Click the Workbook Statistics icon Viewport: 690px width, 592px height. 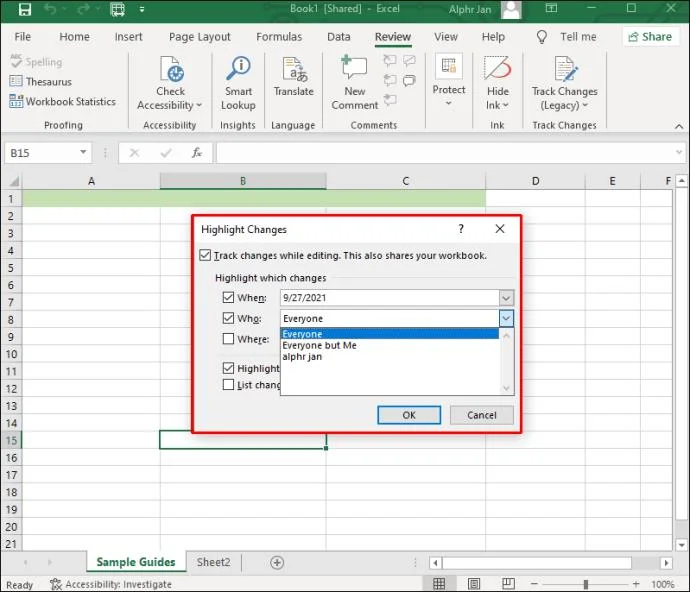pos(16,101)
